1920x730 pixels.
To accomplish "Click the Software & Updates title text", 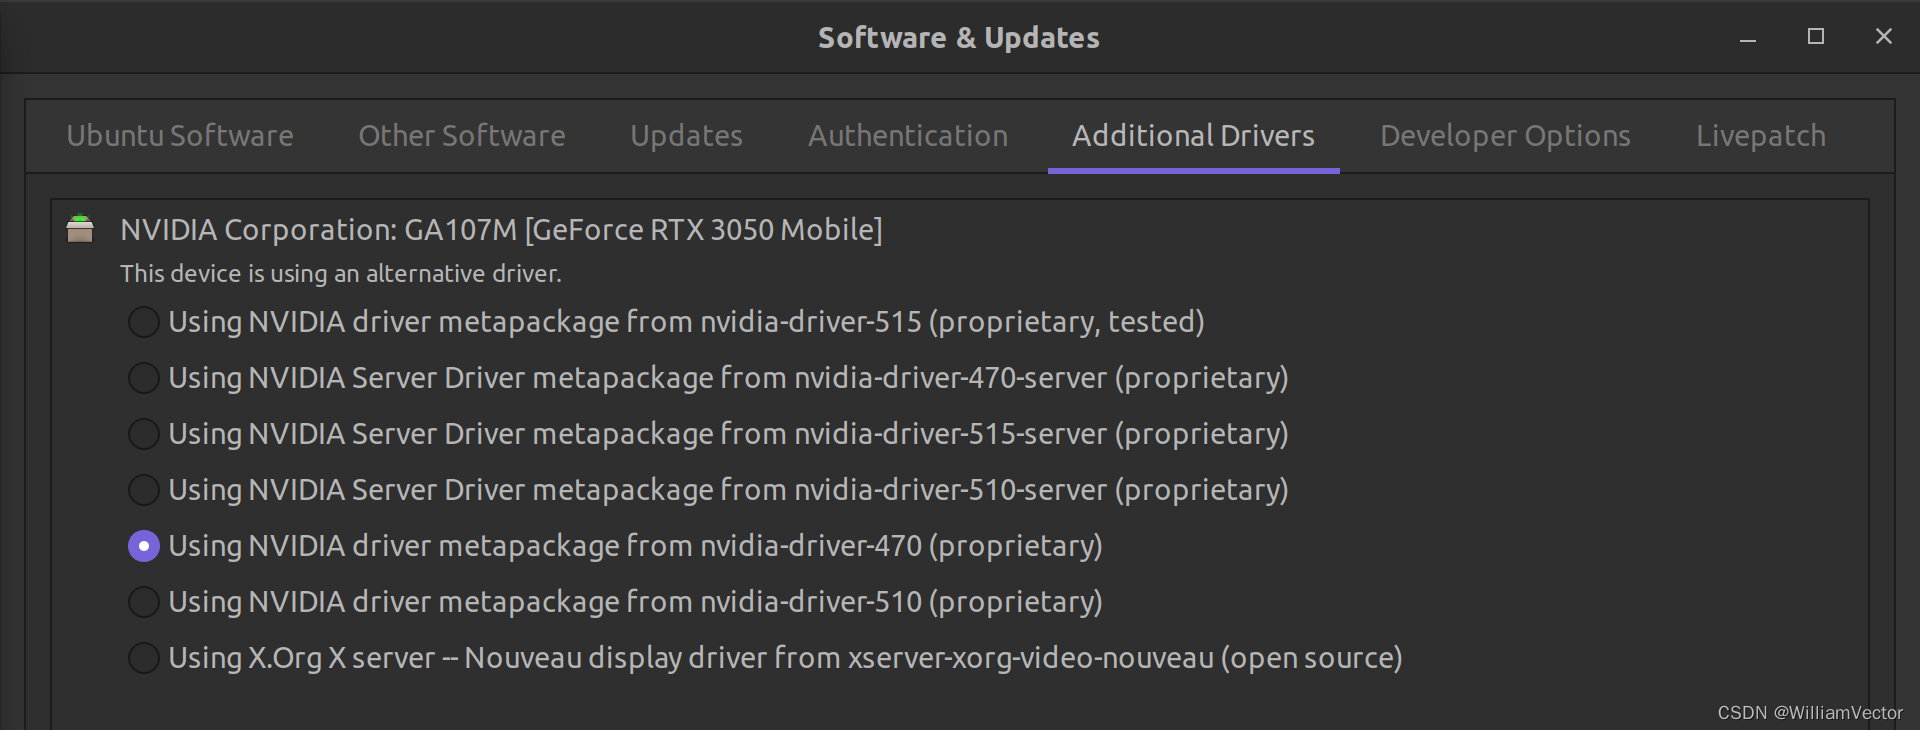I will (x=959, y=38).
